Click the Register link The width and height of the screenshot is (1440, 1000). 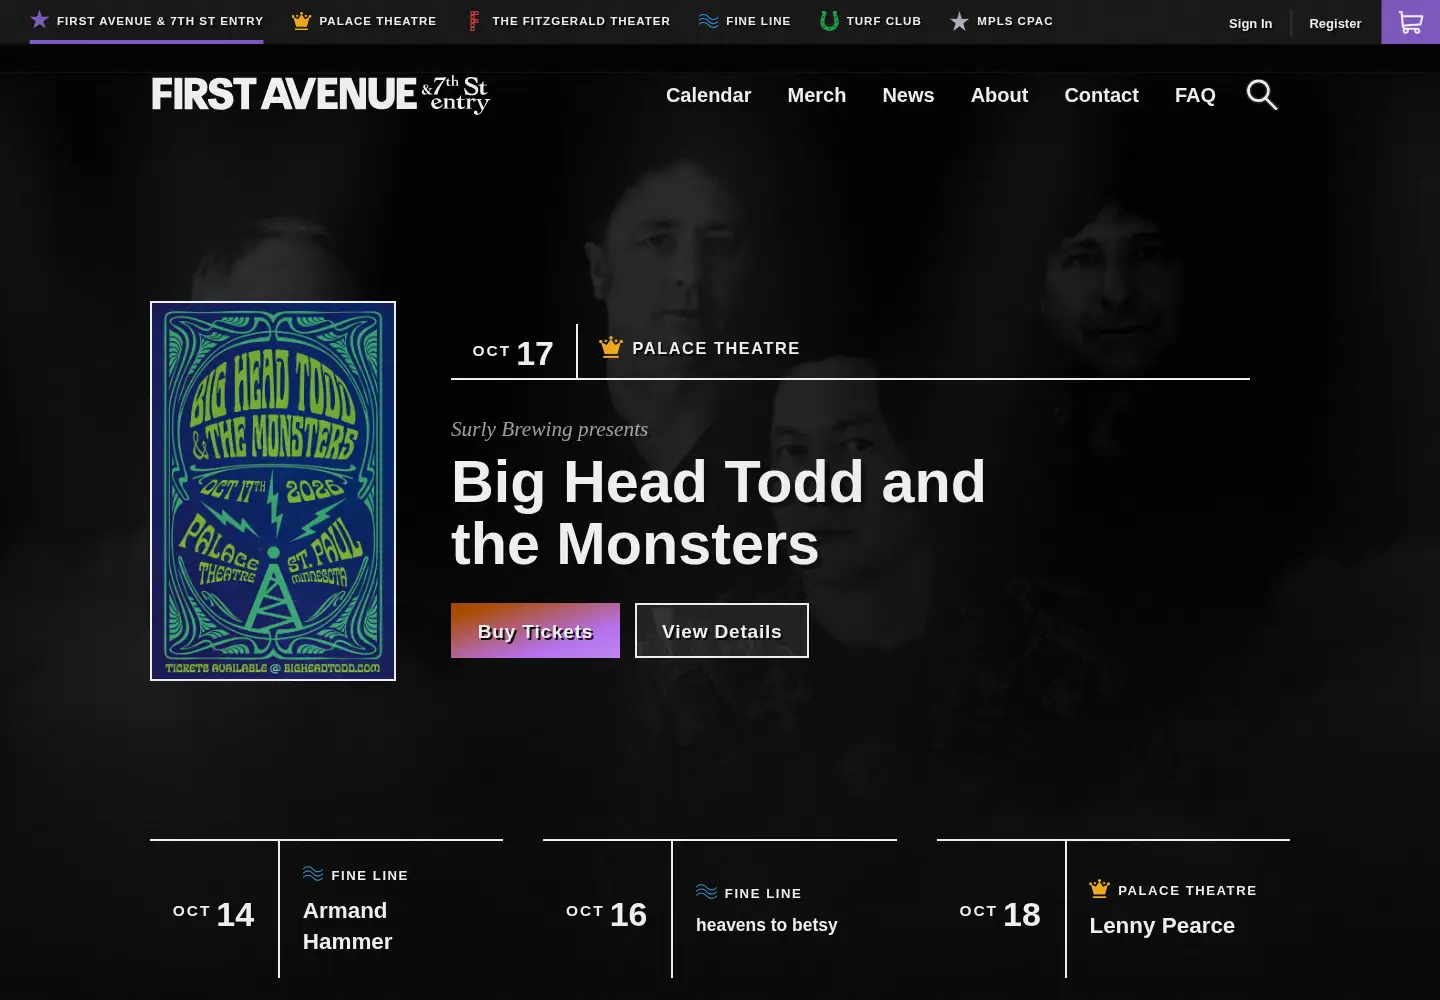pyautogui.click(x=1335, y=23)
